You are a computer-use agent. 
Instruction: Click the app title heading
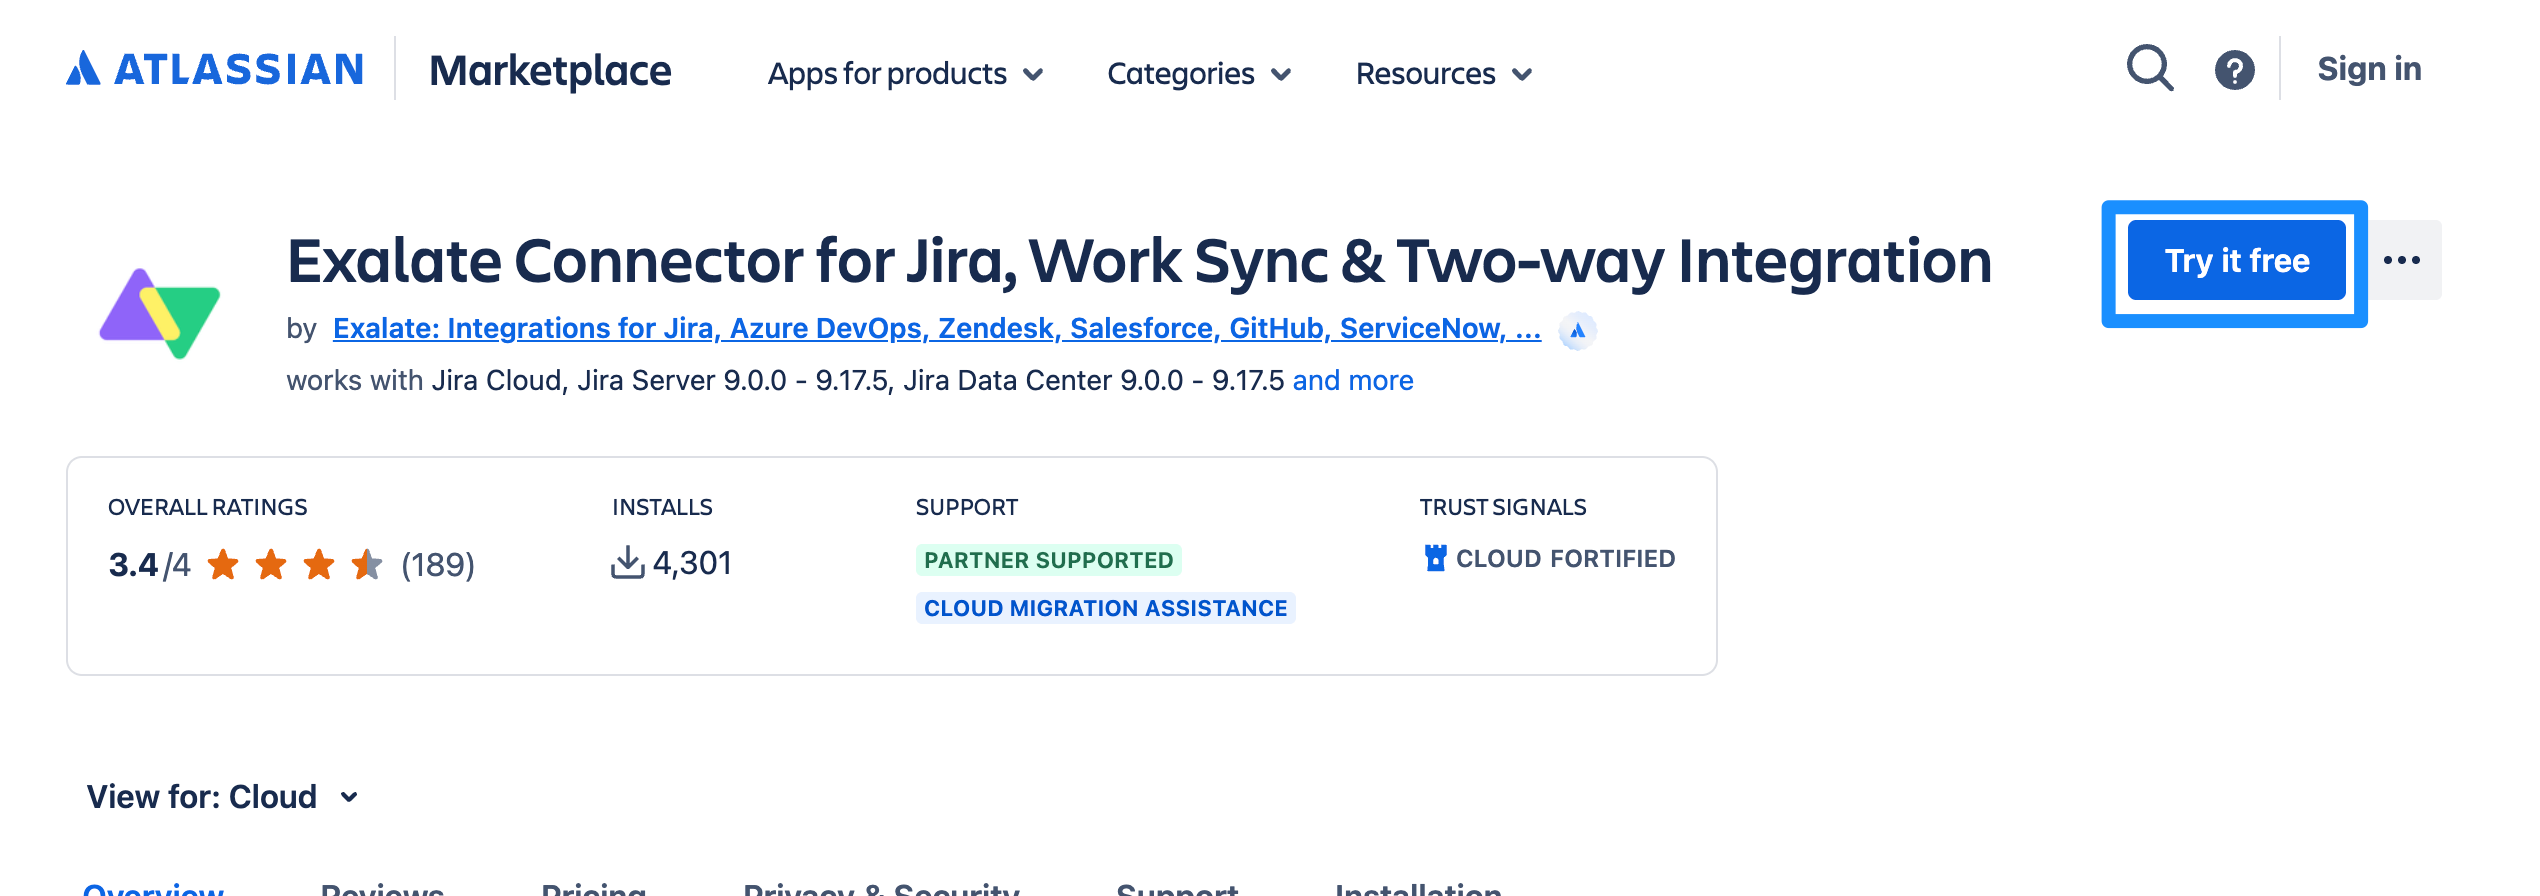pos(1139,261)
